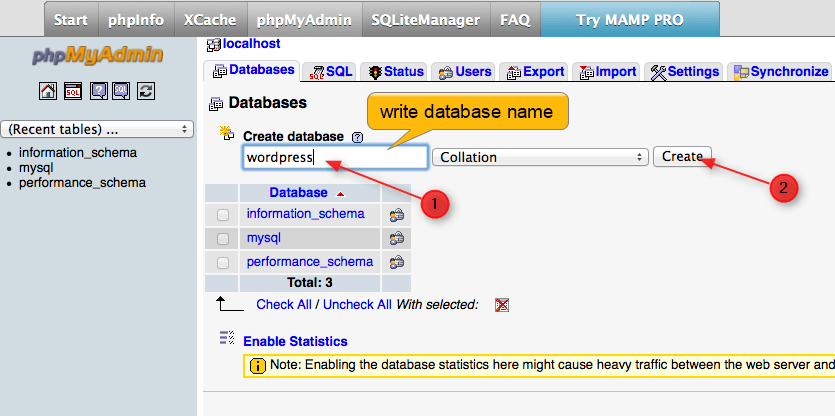This screenshot has width=835, height=416.
Task: Tick the performance_schema checkbox
Action: pyautogui.click(x=223, y=263)
